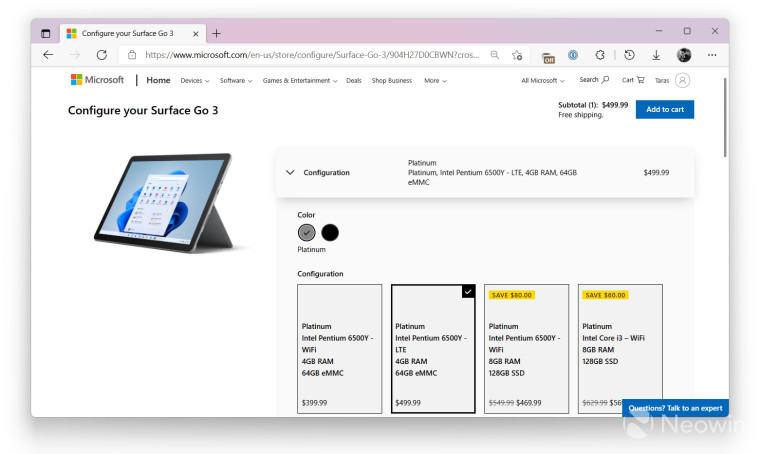Close the Configure your Surface Go 3 tab

195,33
